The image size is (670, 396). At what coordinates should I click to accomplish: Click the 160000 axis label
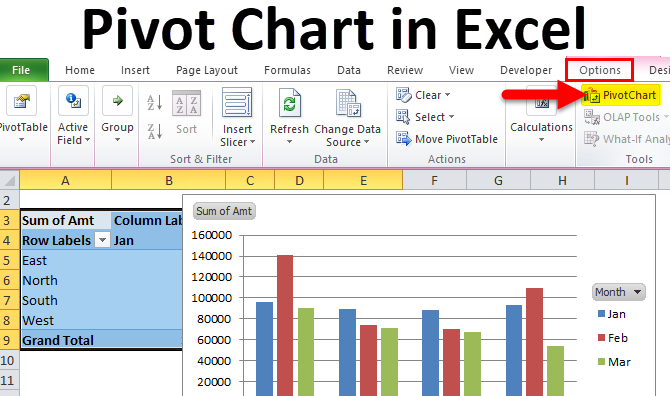[212, 235]
